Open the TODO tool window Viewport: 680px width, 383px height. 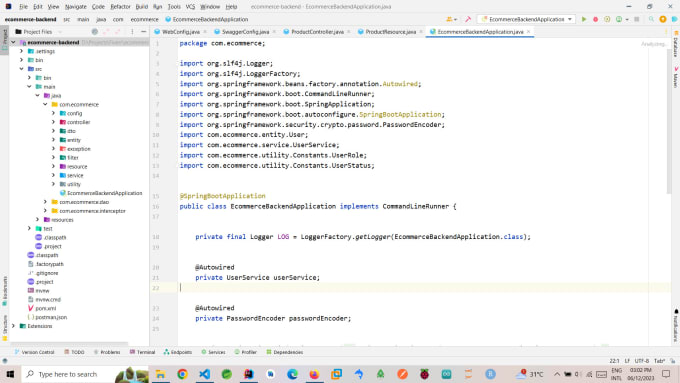coord(74,352)
